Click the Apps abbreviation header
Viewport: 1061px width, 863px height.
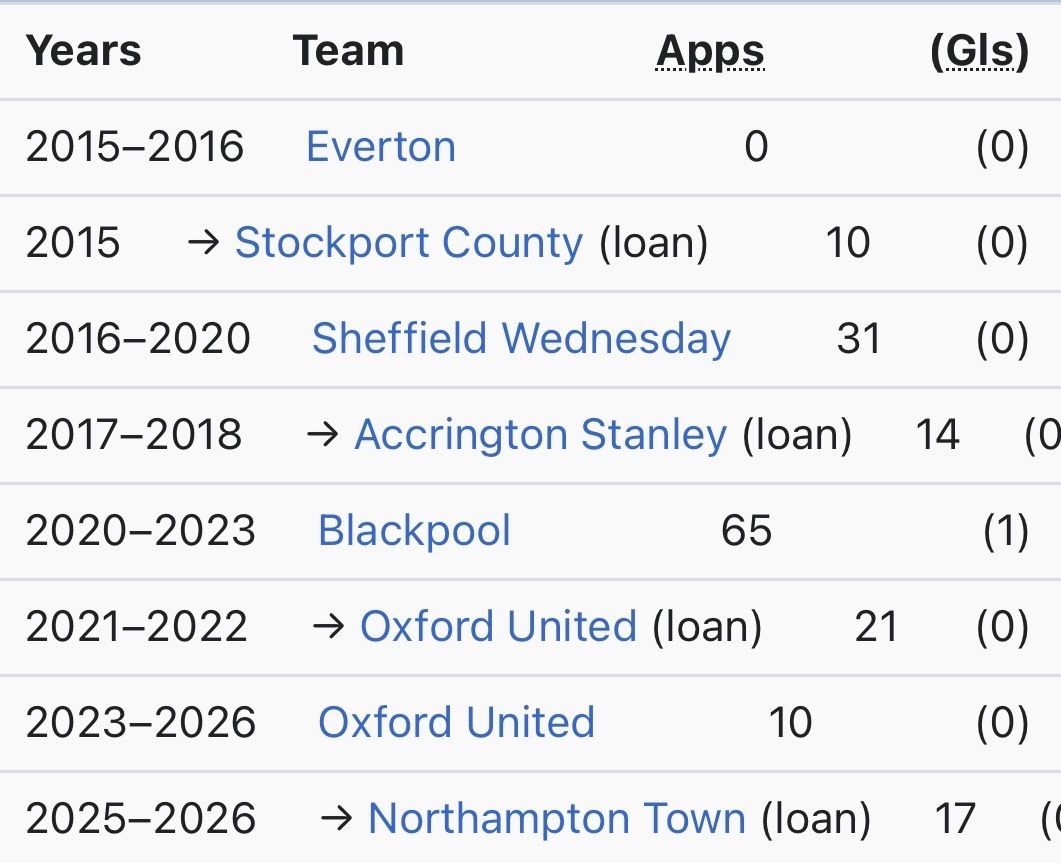pyautogui.click(x=710, y=51)
